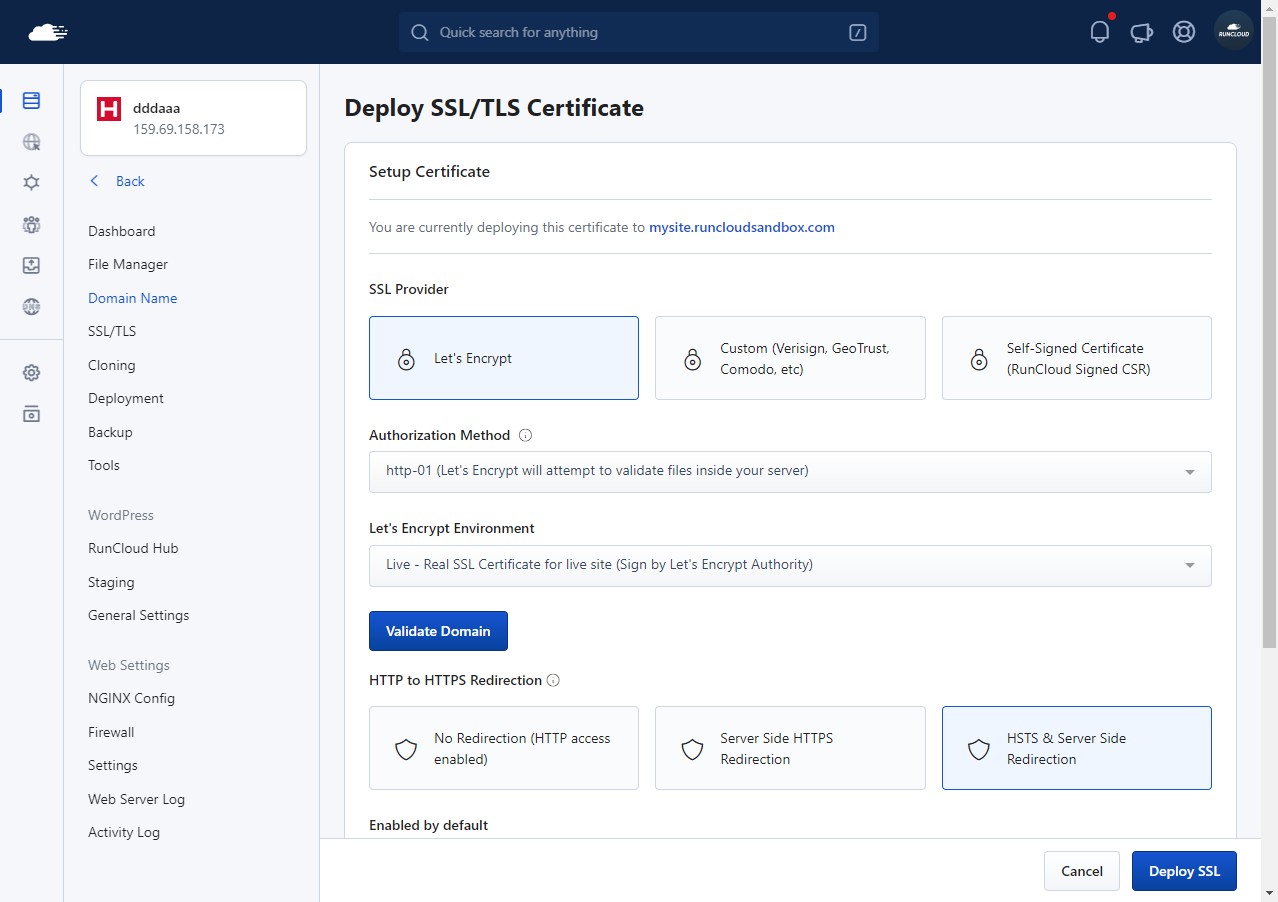The width and height of the screenshot is (1278, 902).
Task: Click the Cancel button
Action: coord(1081,871)
